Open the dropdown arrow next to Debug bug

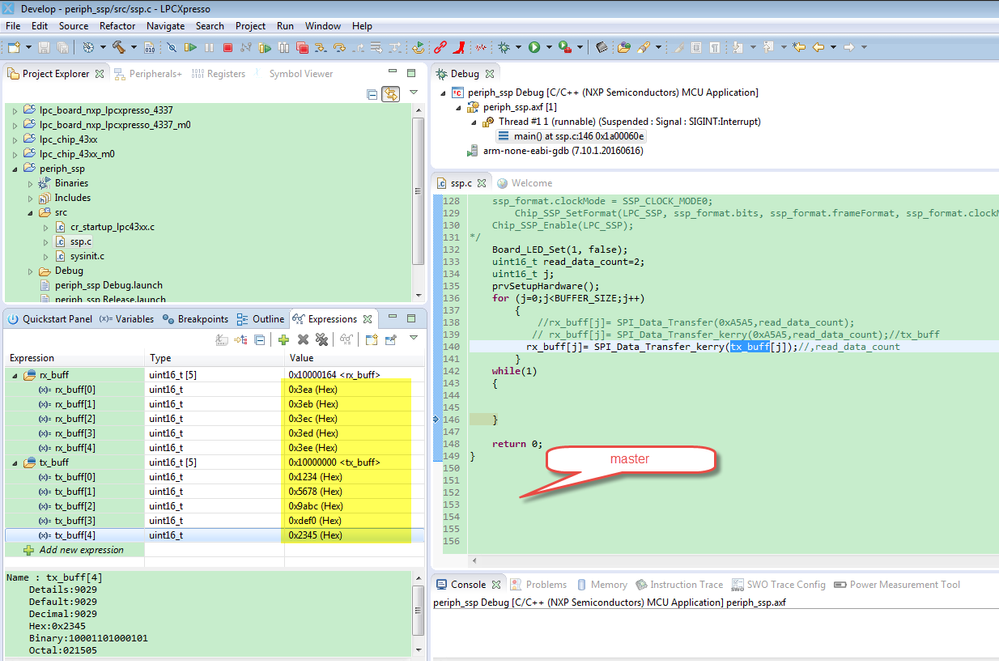click(x=519, y=47)
